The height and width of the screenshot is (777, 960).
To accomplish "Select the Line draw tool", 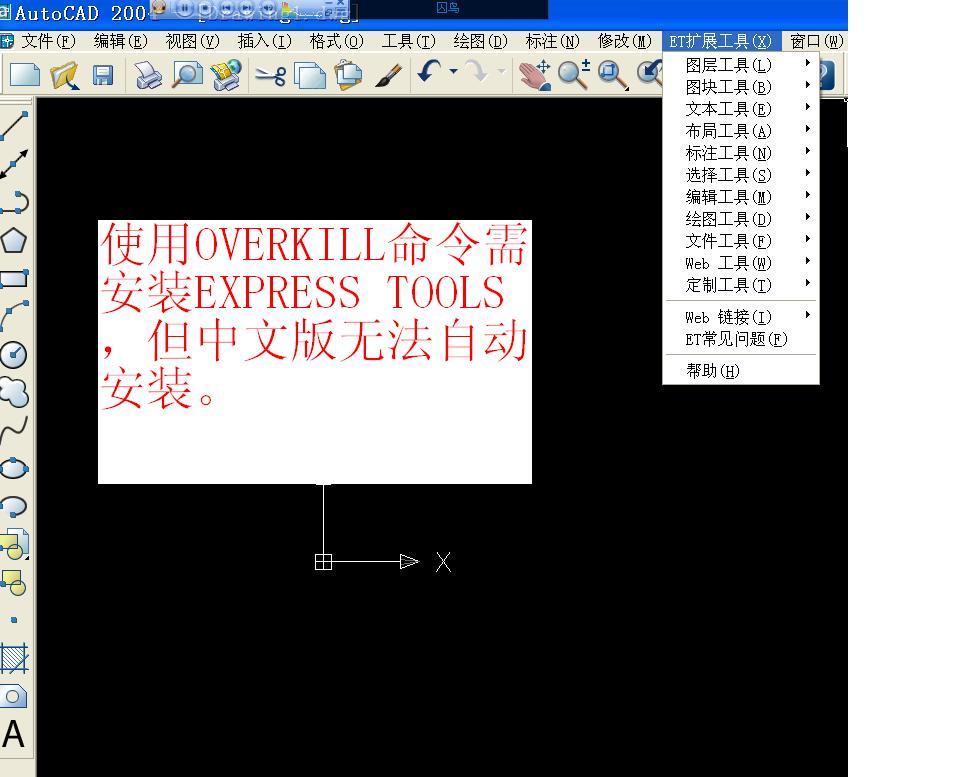I will 14,126.
